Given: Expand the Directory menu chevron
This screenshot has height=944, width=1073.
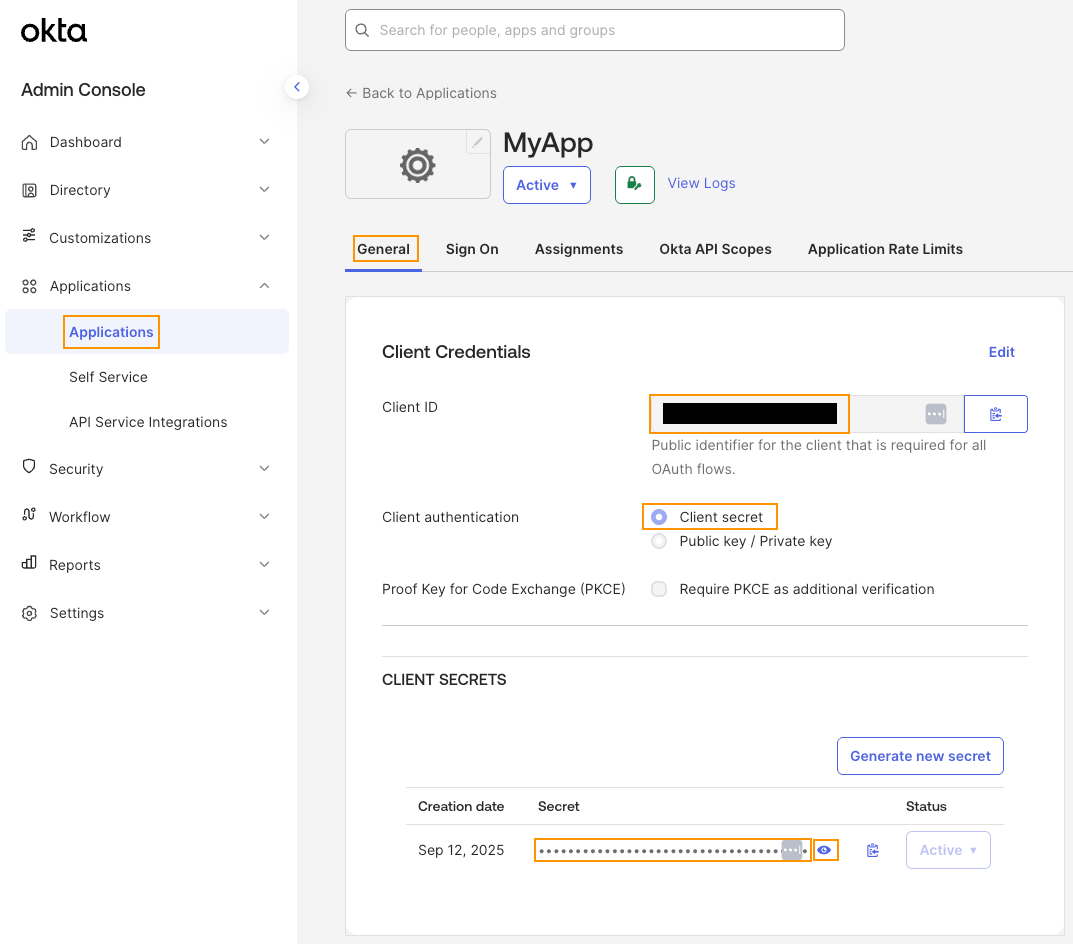Looking at the screenshot, I should click(x=264, y=190).
